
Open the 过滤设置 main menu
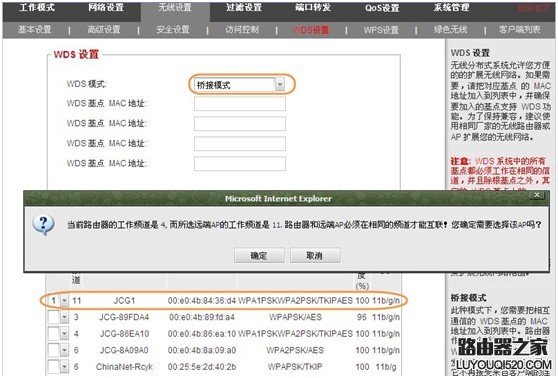click(244, 7)
